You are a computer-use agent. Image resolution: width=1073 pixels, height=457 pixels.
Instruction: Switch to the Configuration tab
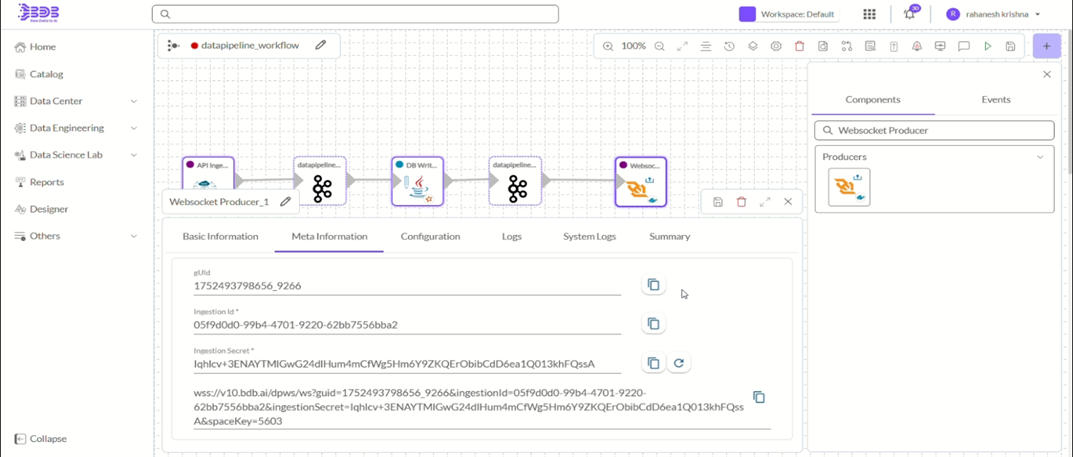click(430, 237)
